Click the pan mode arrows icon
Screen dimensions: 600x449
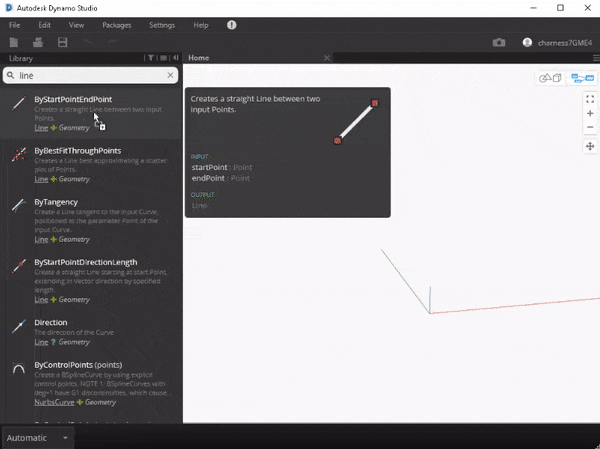pyautogui.click(x=590, y=146)
